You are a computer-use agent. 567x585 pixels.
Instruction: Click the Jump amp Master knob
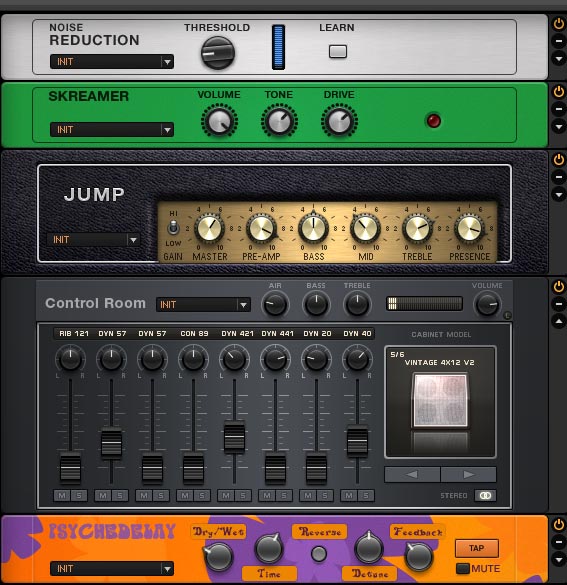[209, 228]
